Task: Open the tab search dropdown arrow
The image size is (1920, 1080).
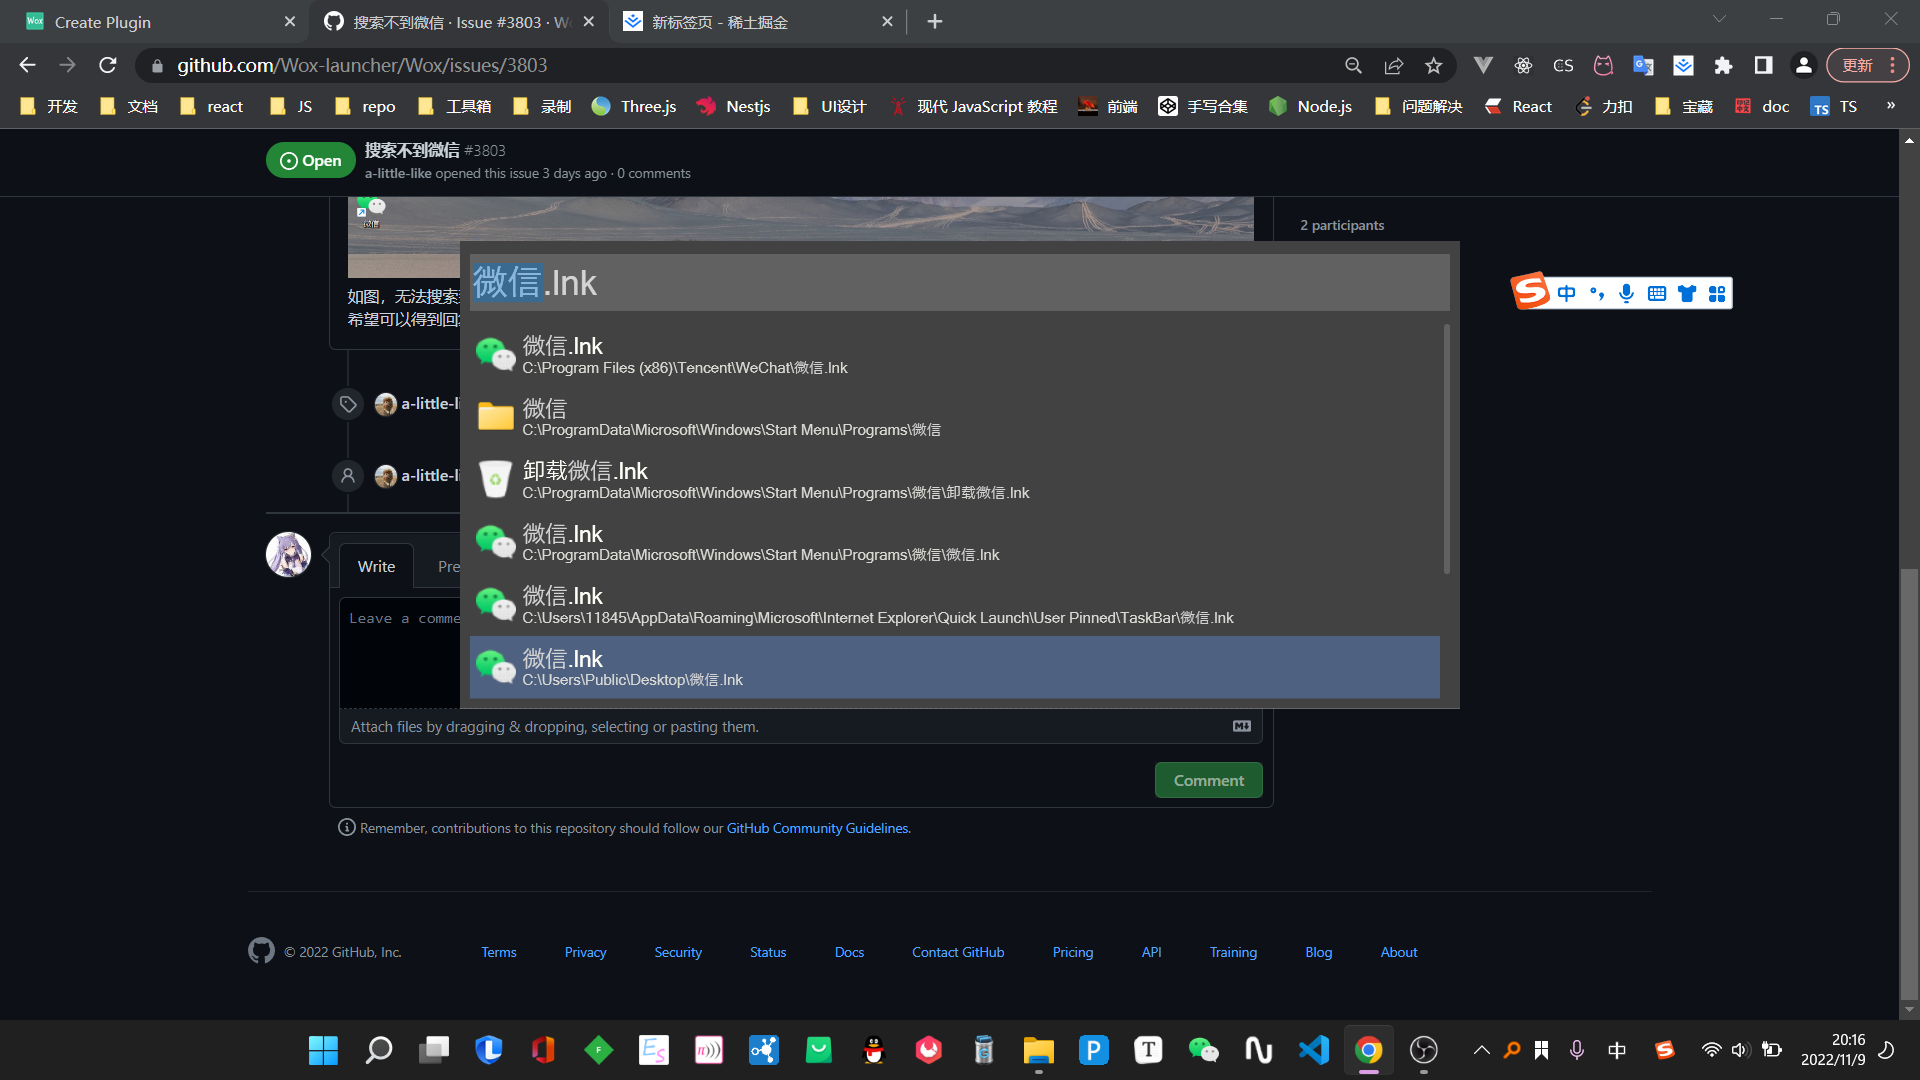Action: pos(1719,18)
